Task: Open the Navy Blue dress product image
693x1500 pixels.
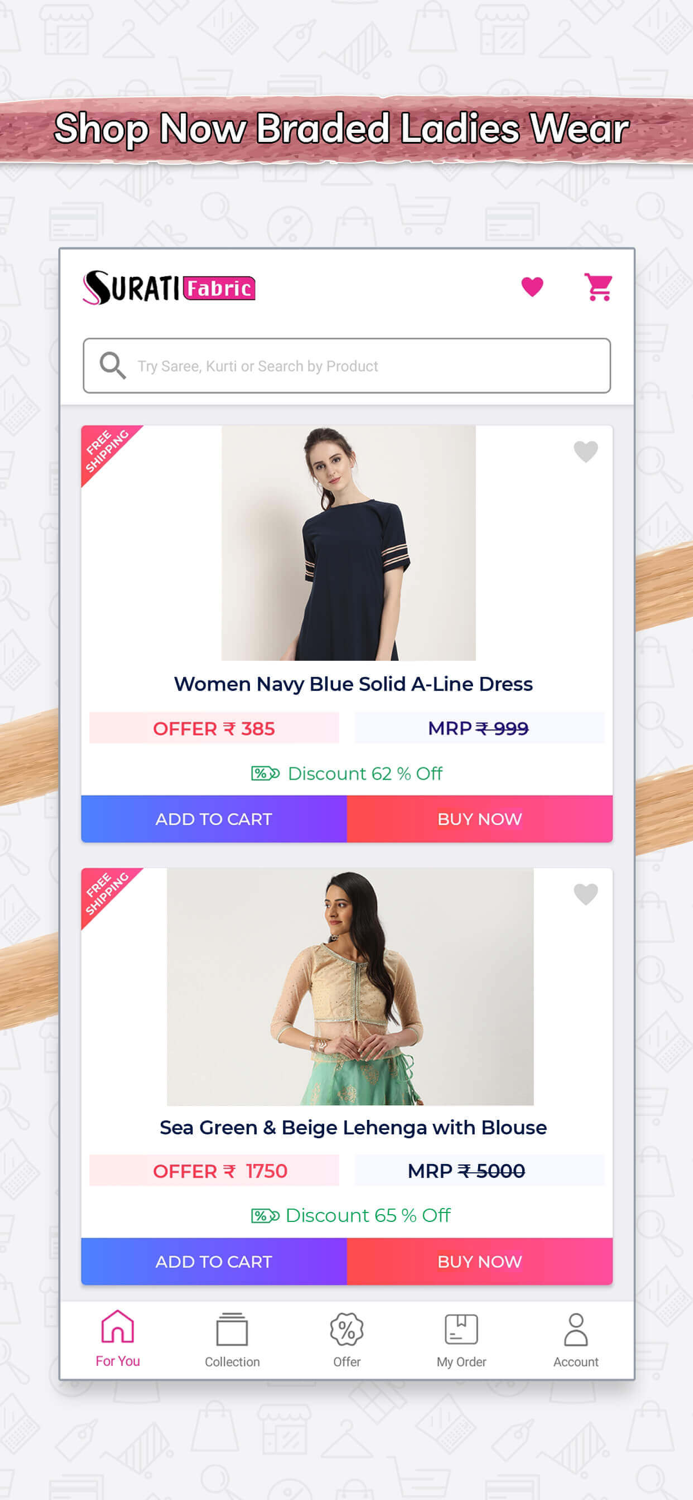Action: (x=349, y=543)
